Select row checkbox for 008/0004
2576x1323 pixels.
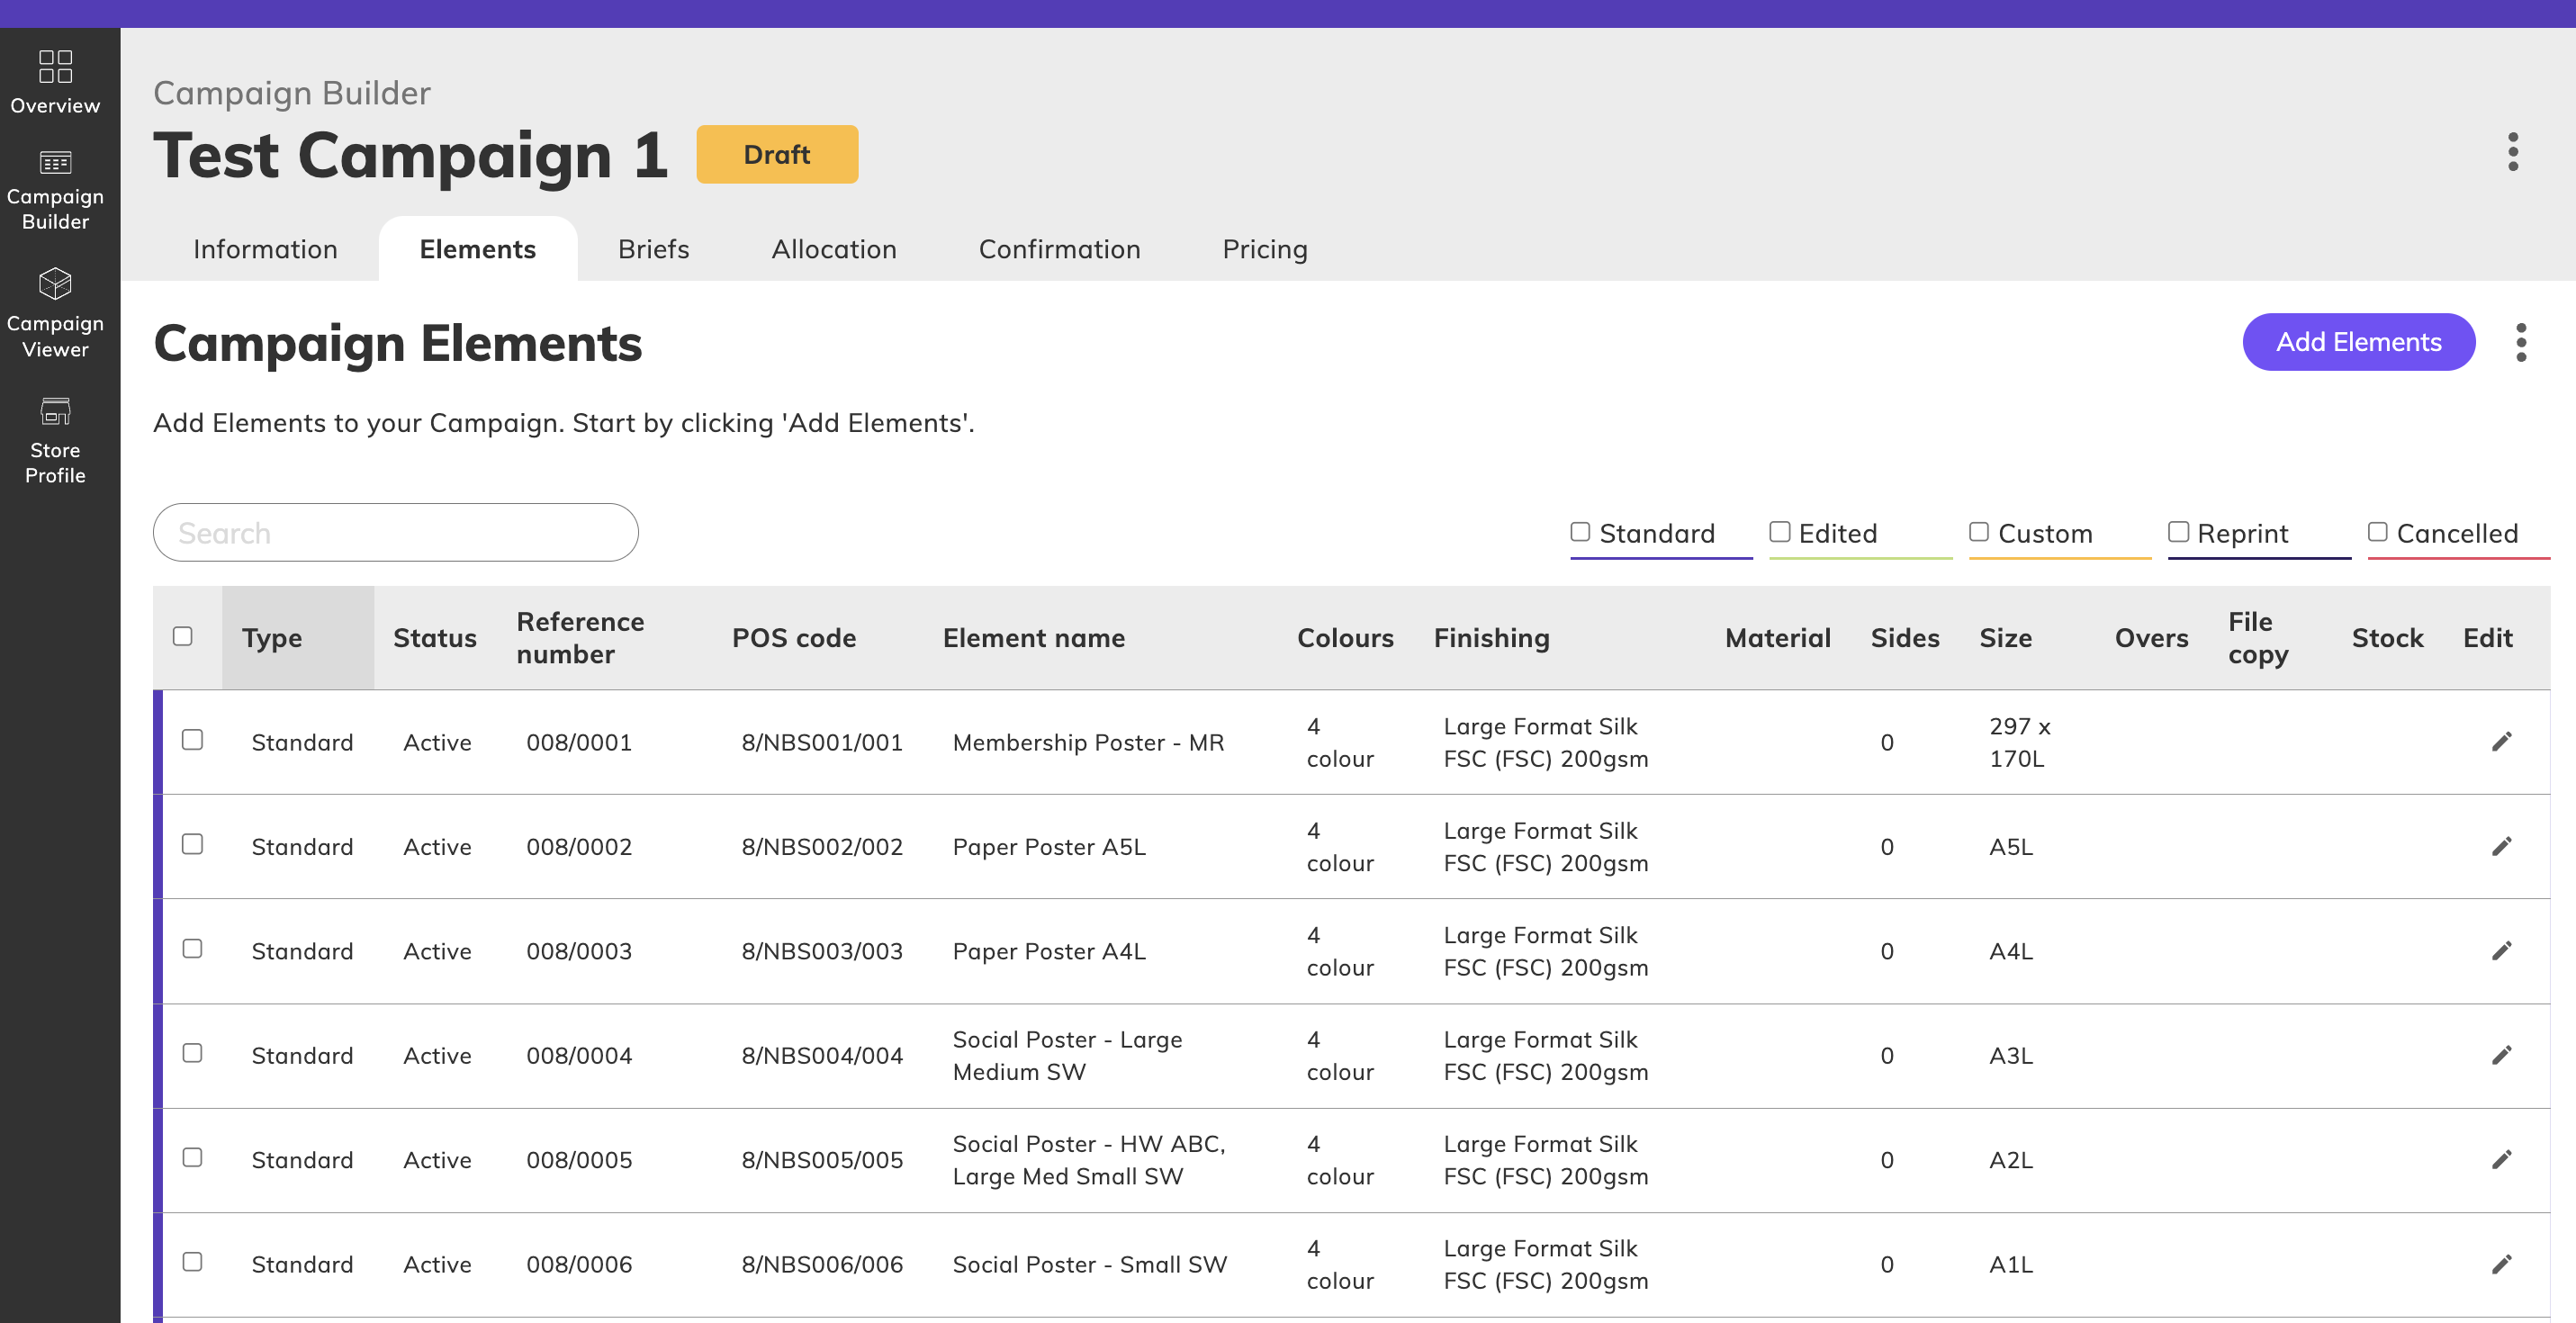click(192, 1053)
